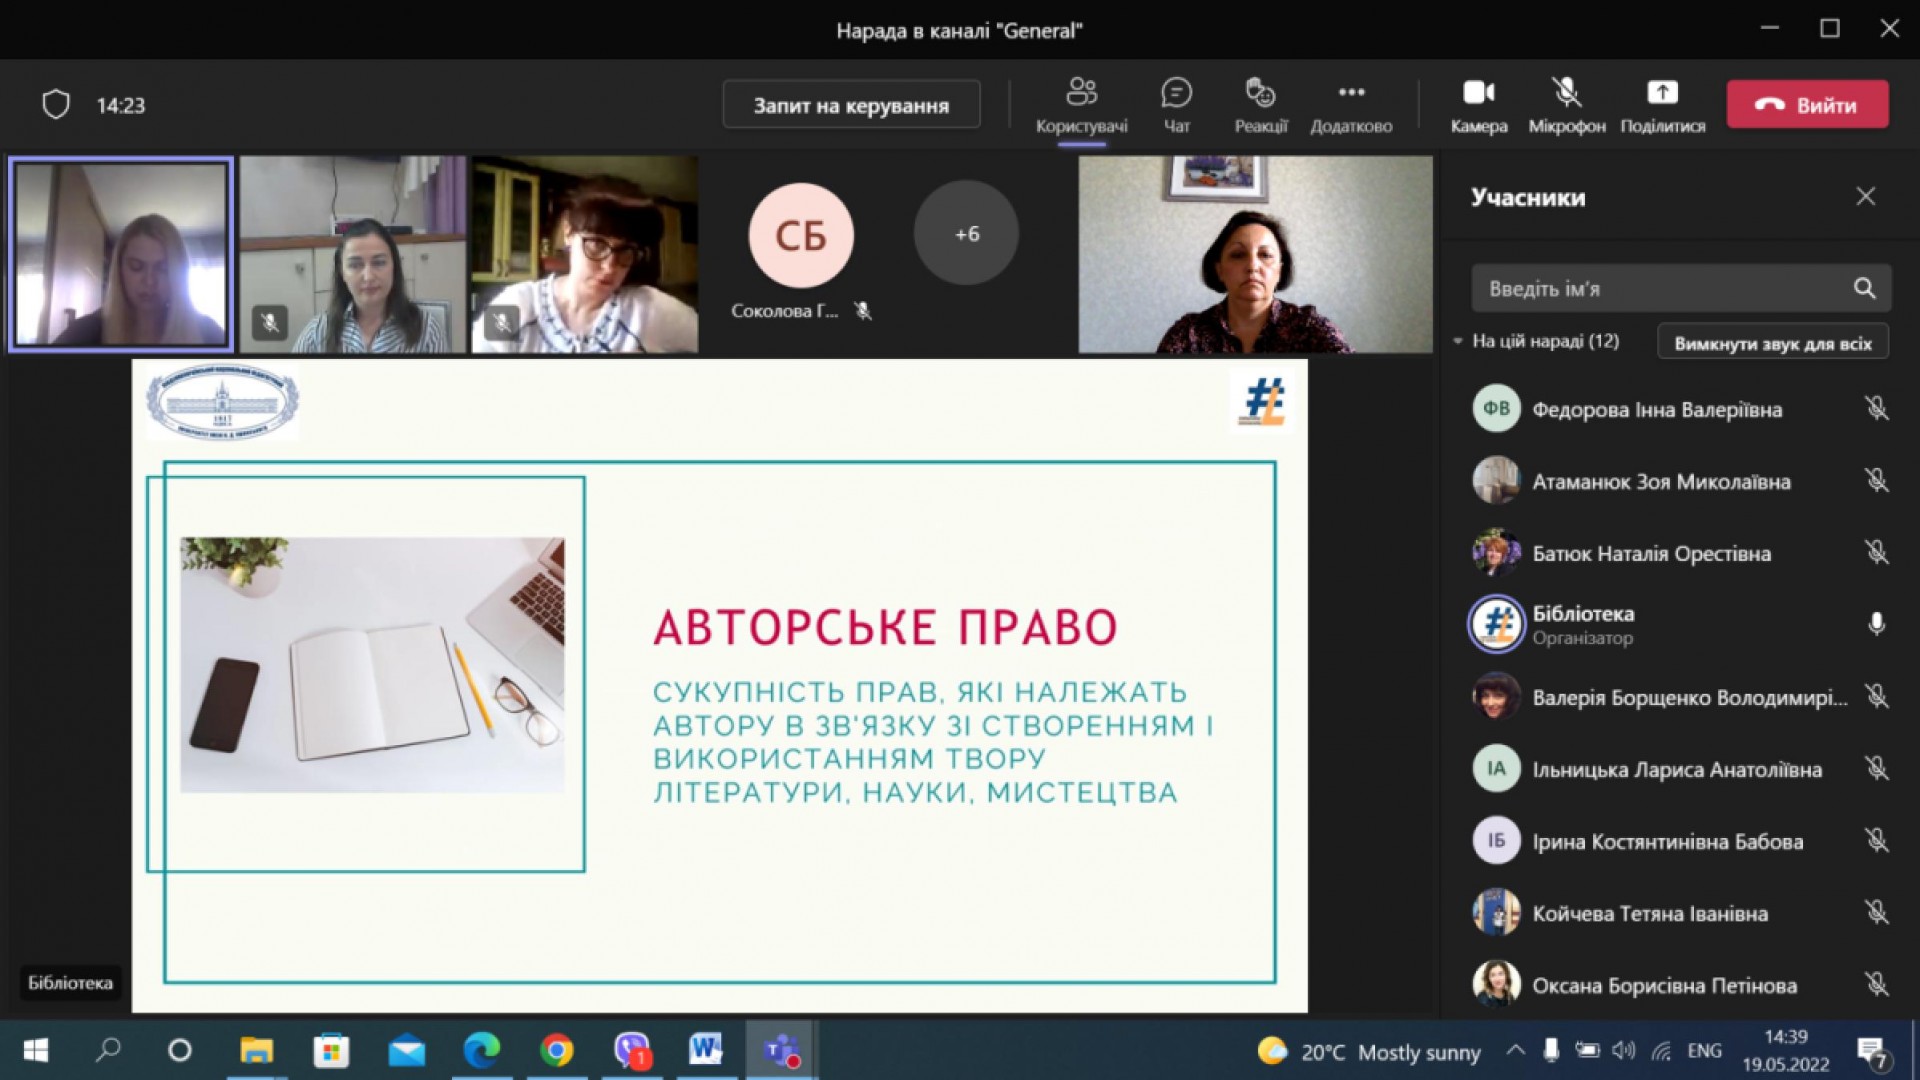Open Microsoft Word from the taskbar
Viewport: 1920px width, 1080px height.
click(x=705, y=1050)
